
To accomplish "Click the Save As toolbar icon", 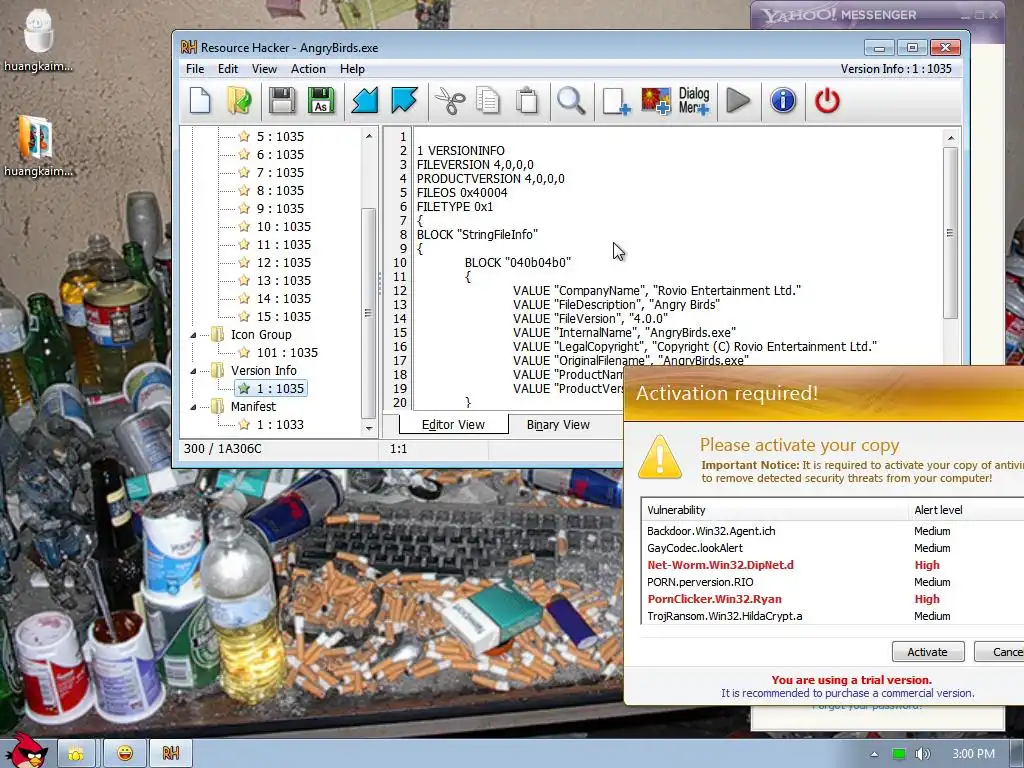I will coord(321,101).
